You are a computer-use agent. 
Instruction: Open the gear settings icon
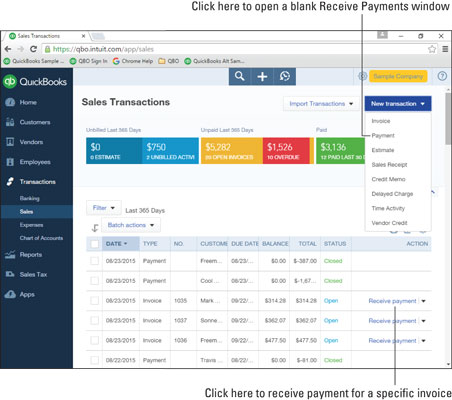(362, 76)
